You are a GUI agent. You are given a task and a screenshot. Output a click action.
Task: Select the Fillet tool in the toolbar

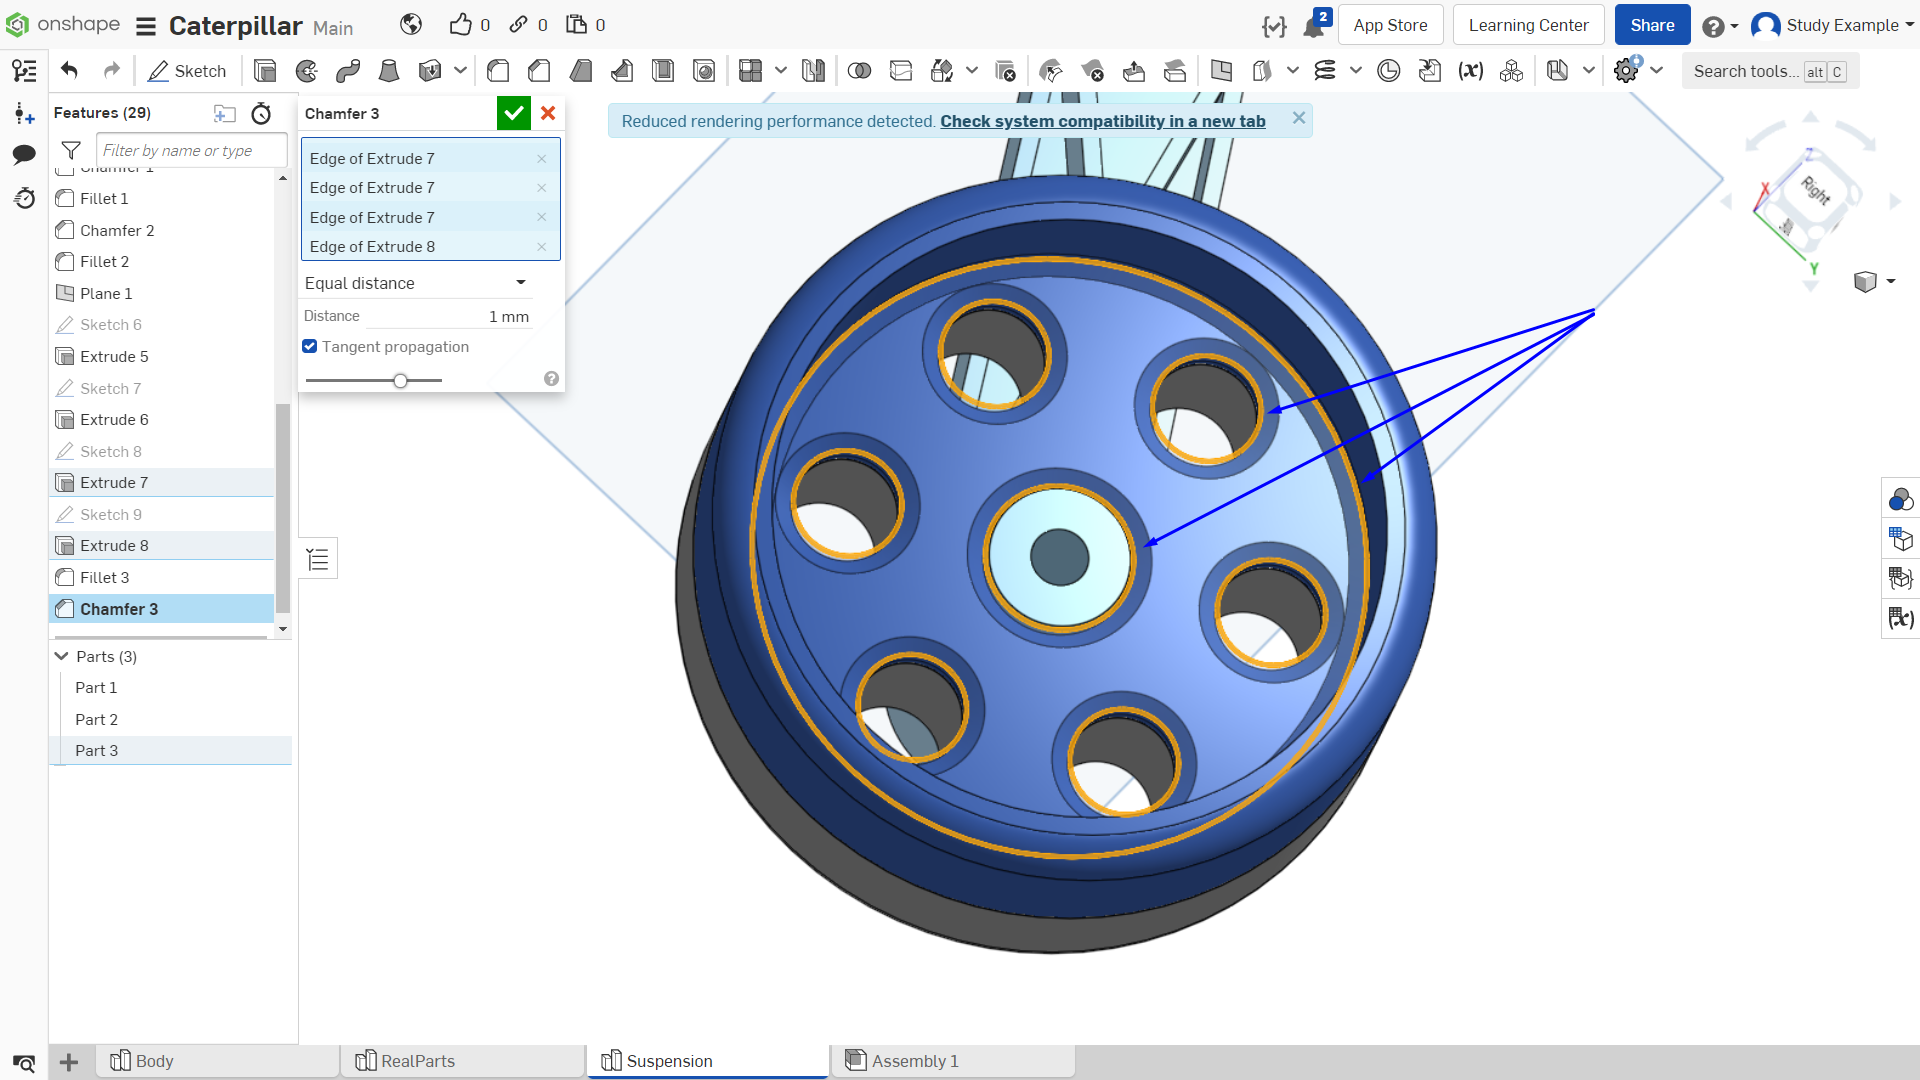tap(498, 71)
